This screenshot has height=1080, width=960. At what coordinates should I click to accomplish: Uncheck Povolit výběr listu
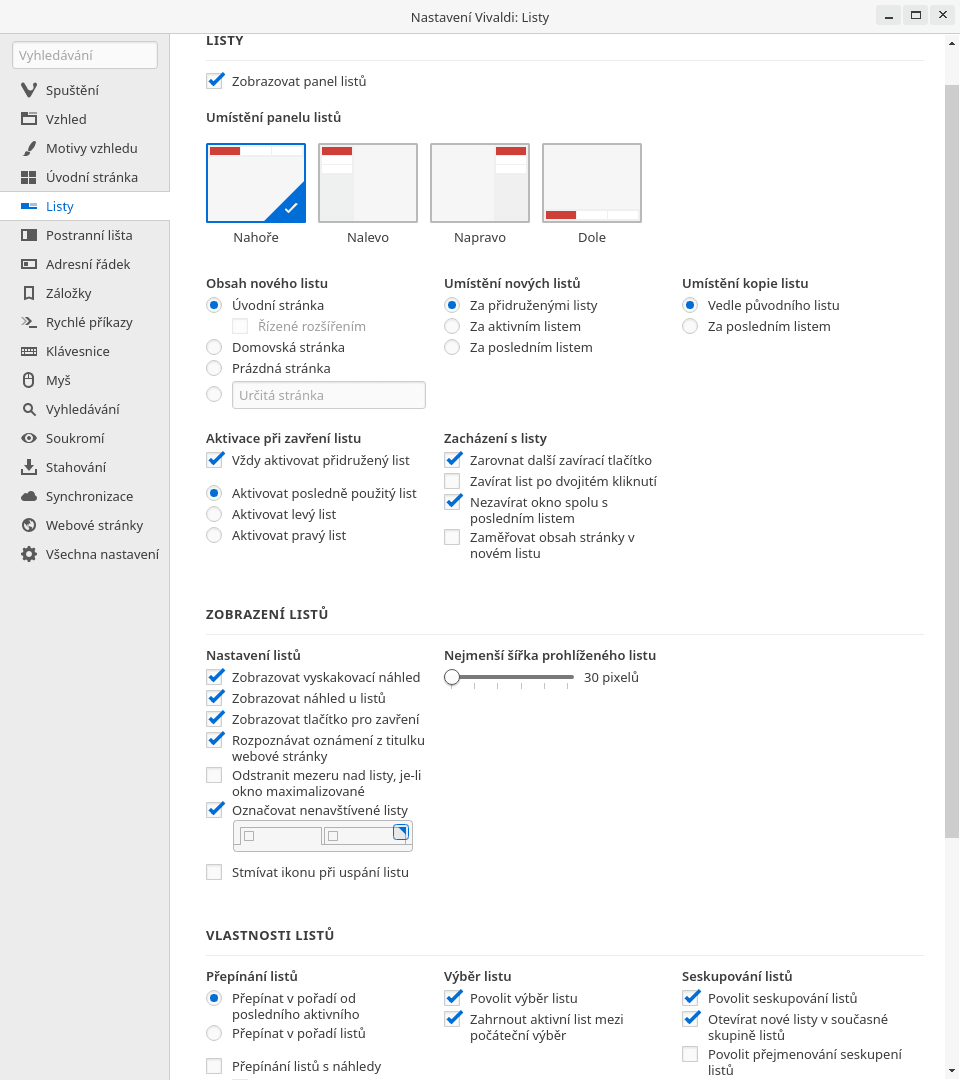point(452,997)
